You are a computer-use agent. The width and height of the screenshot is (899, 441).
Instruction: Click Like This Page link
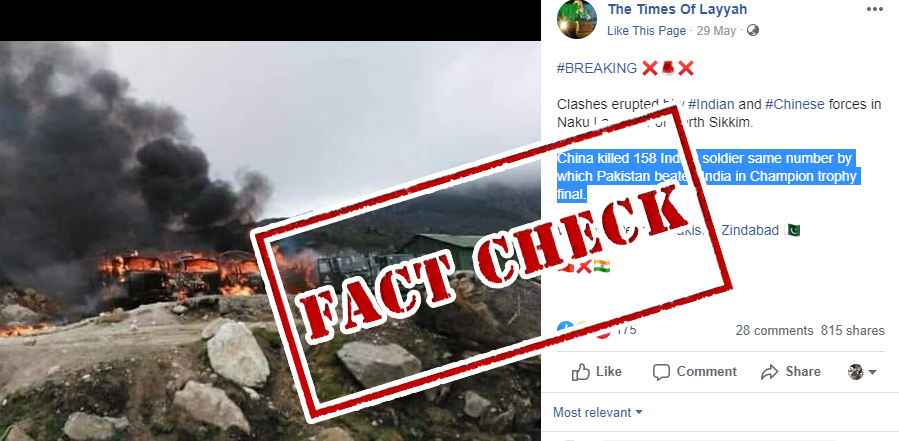[x=646, y=31]
